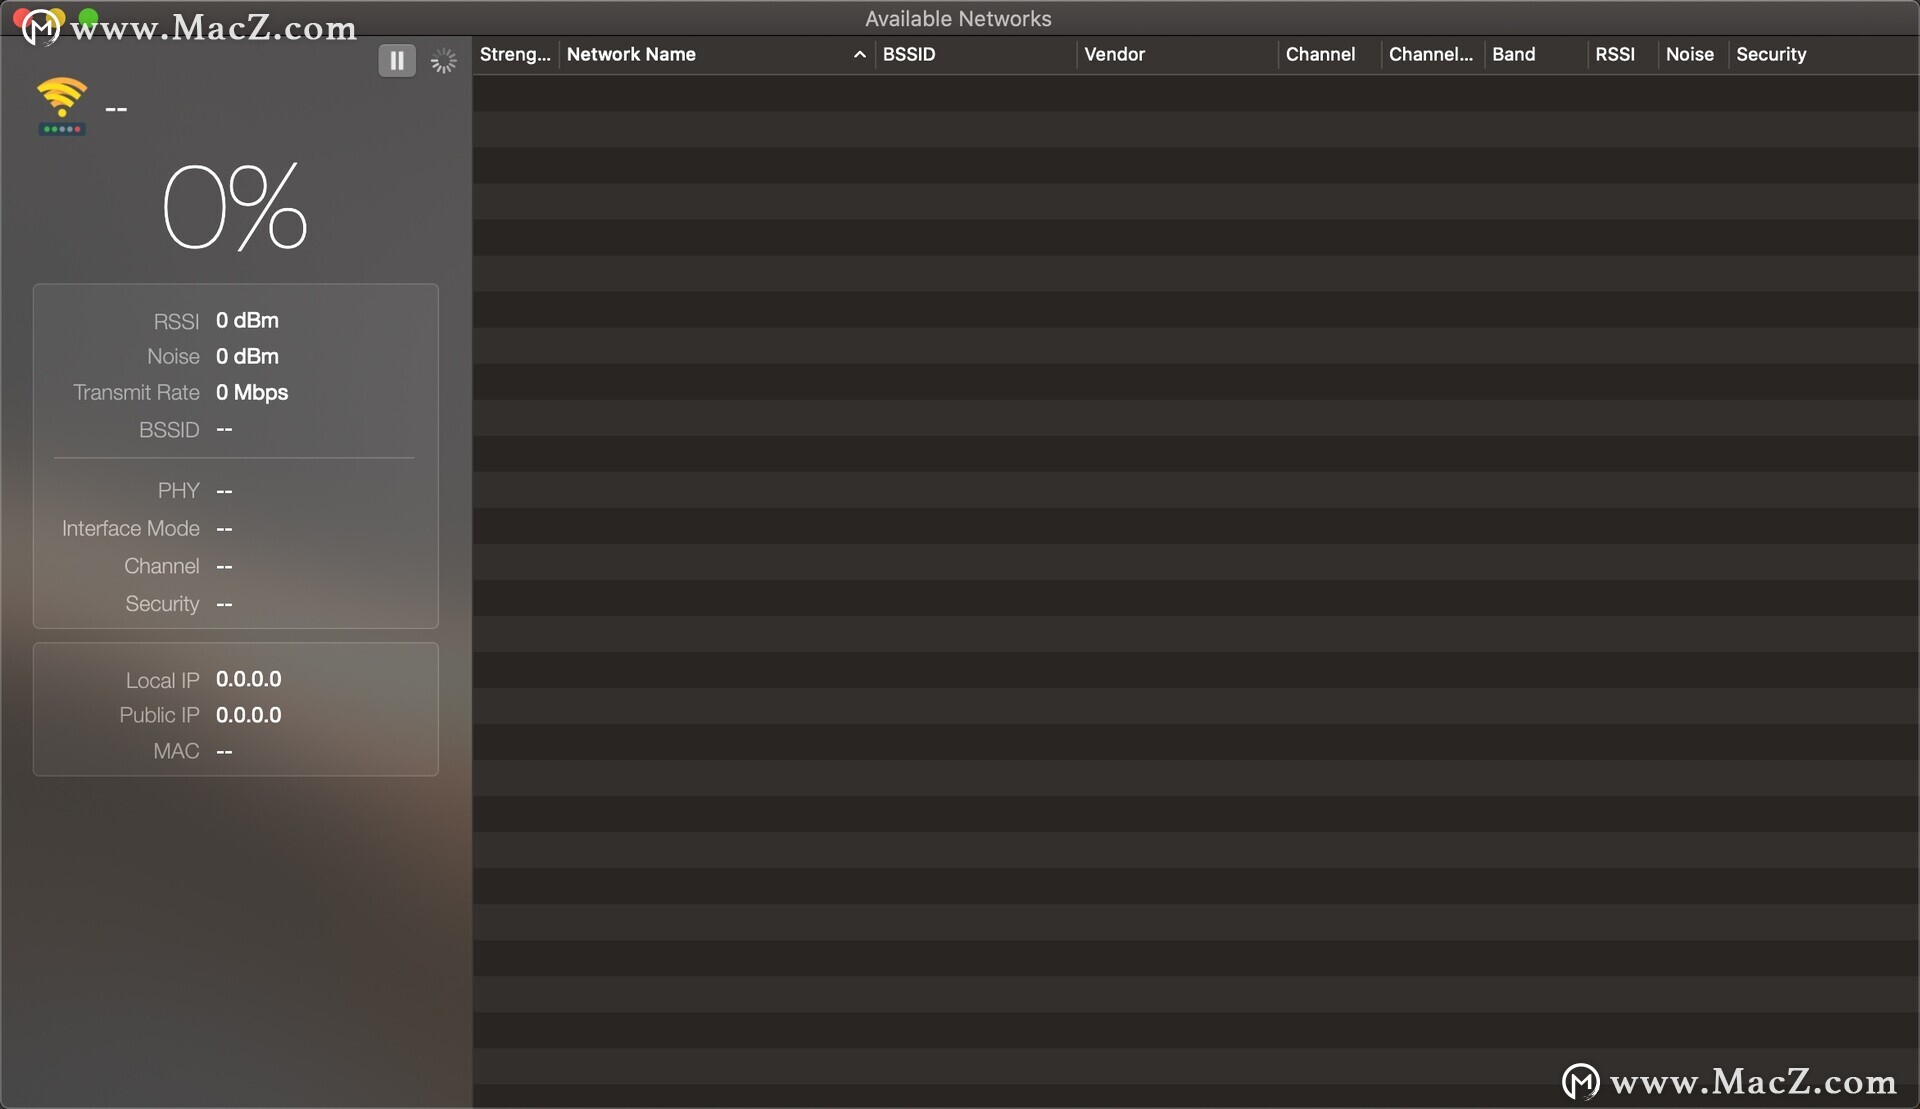The width and height of the screenshot is (1920, 1109).
Task: Click the Public IP 0.0.0.0 value
Action: pos(248,716)
